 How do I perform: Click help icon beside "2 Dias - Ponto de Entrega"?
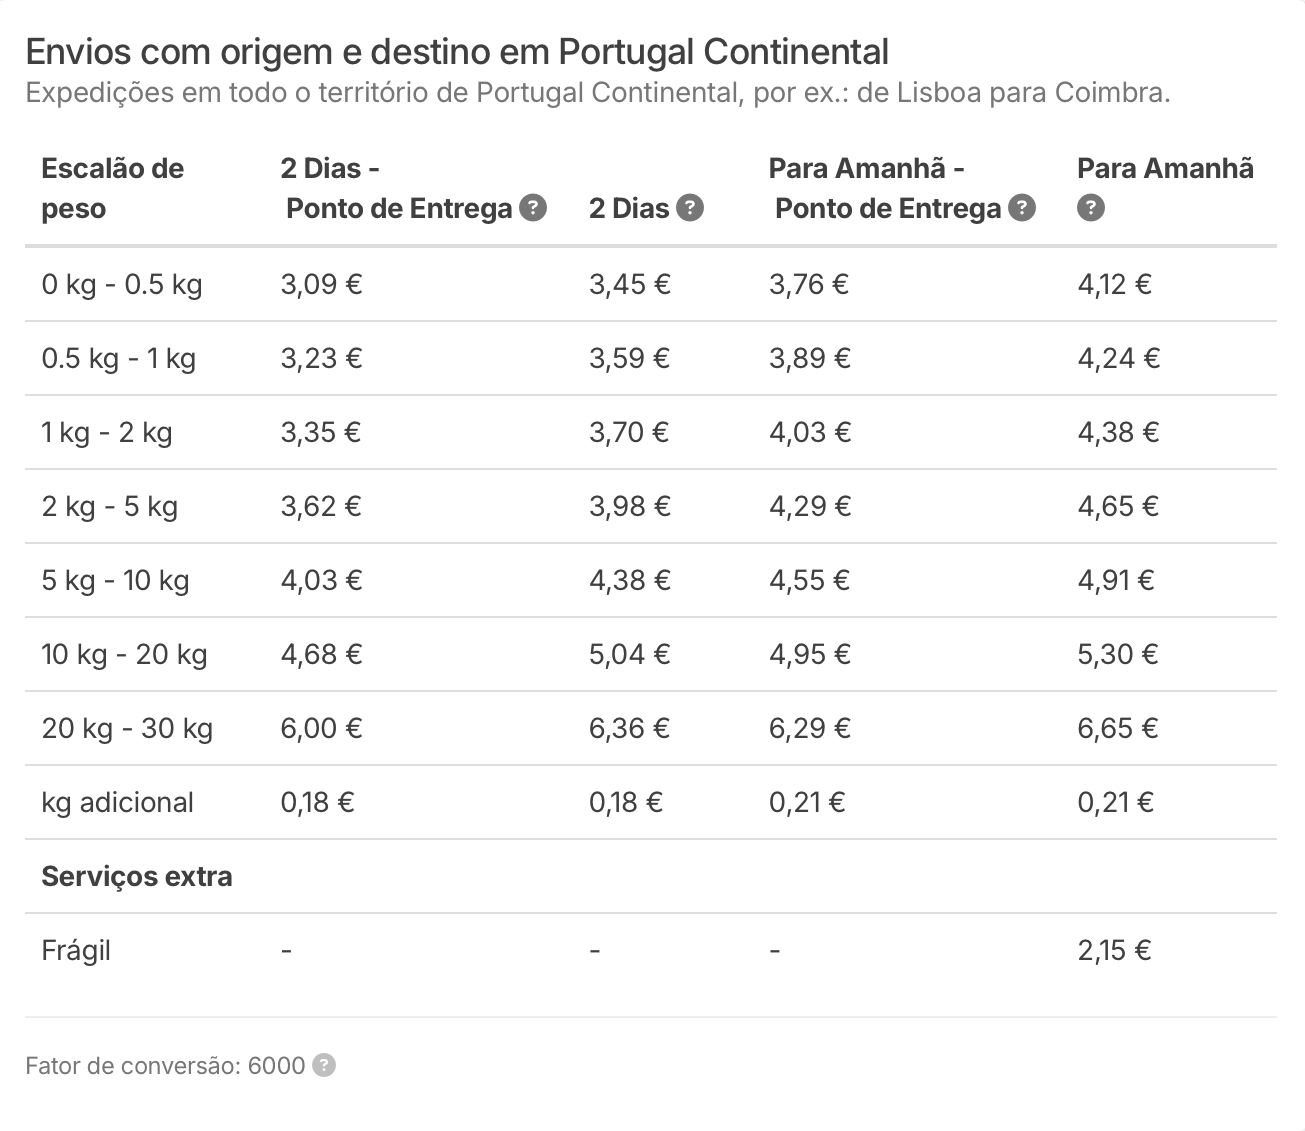534,208
